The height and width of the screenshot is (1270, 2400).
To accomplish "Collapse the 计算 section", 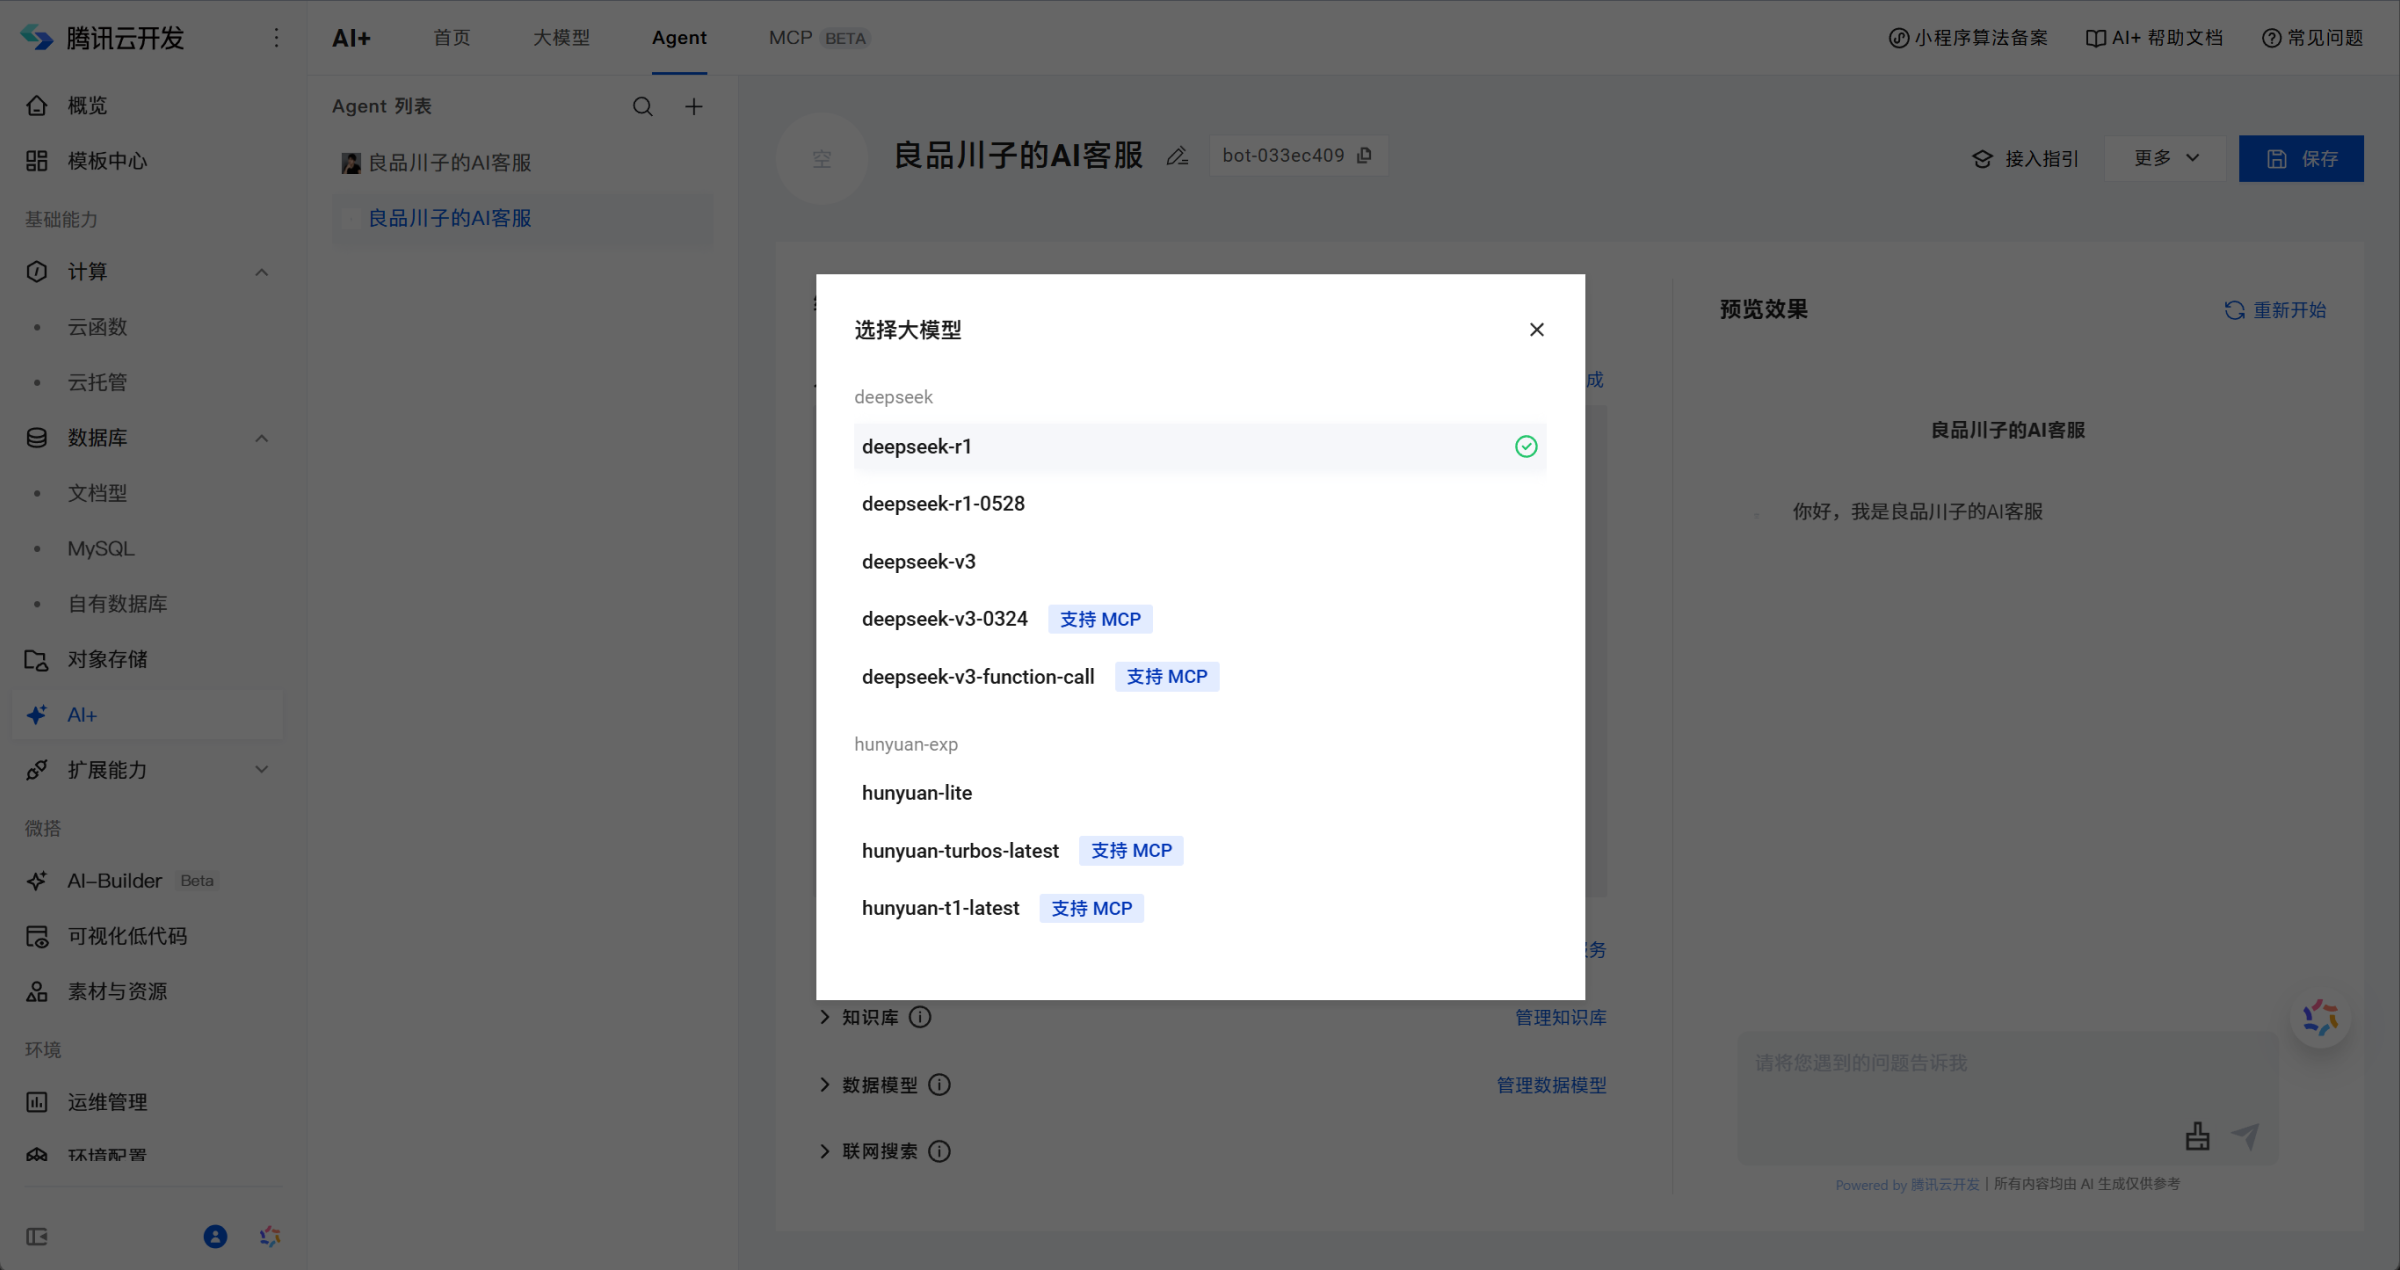I will coord(261,272).
